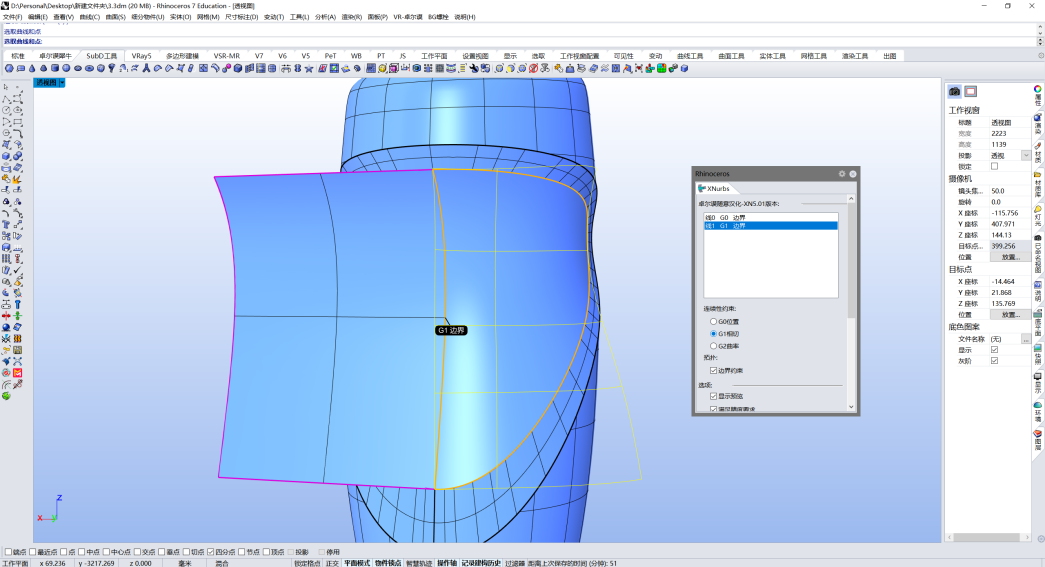Click the wrench tool icon in SubD toolbar

(x=474, y=68)
